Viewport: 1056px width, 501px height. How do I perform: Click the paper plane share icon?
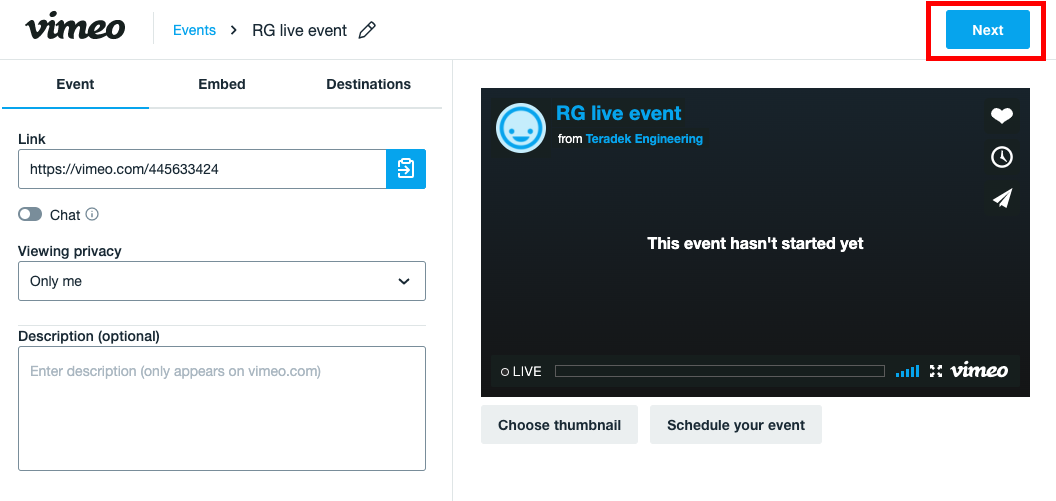pos(1001,198)
